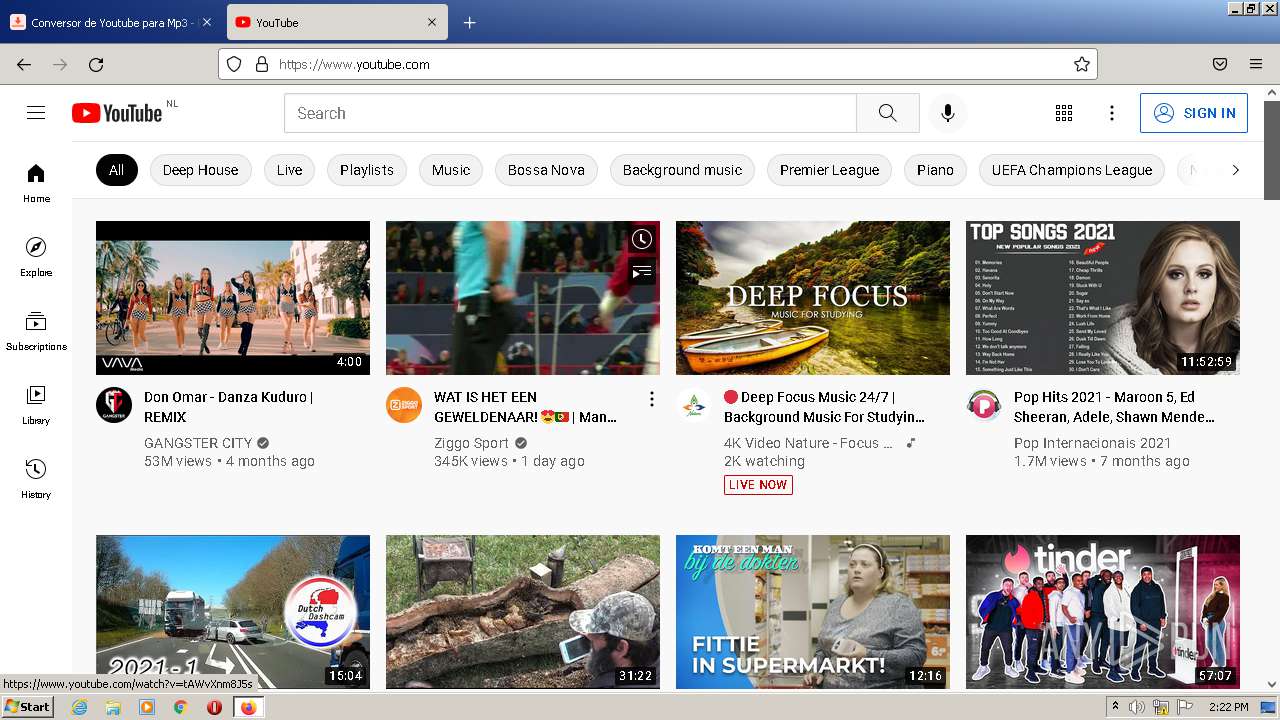Open Ziggo Sport channel name link
Viewport: 1280px width, 720px height.
tap(471, 443)
